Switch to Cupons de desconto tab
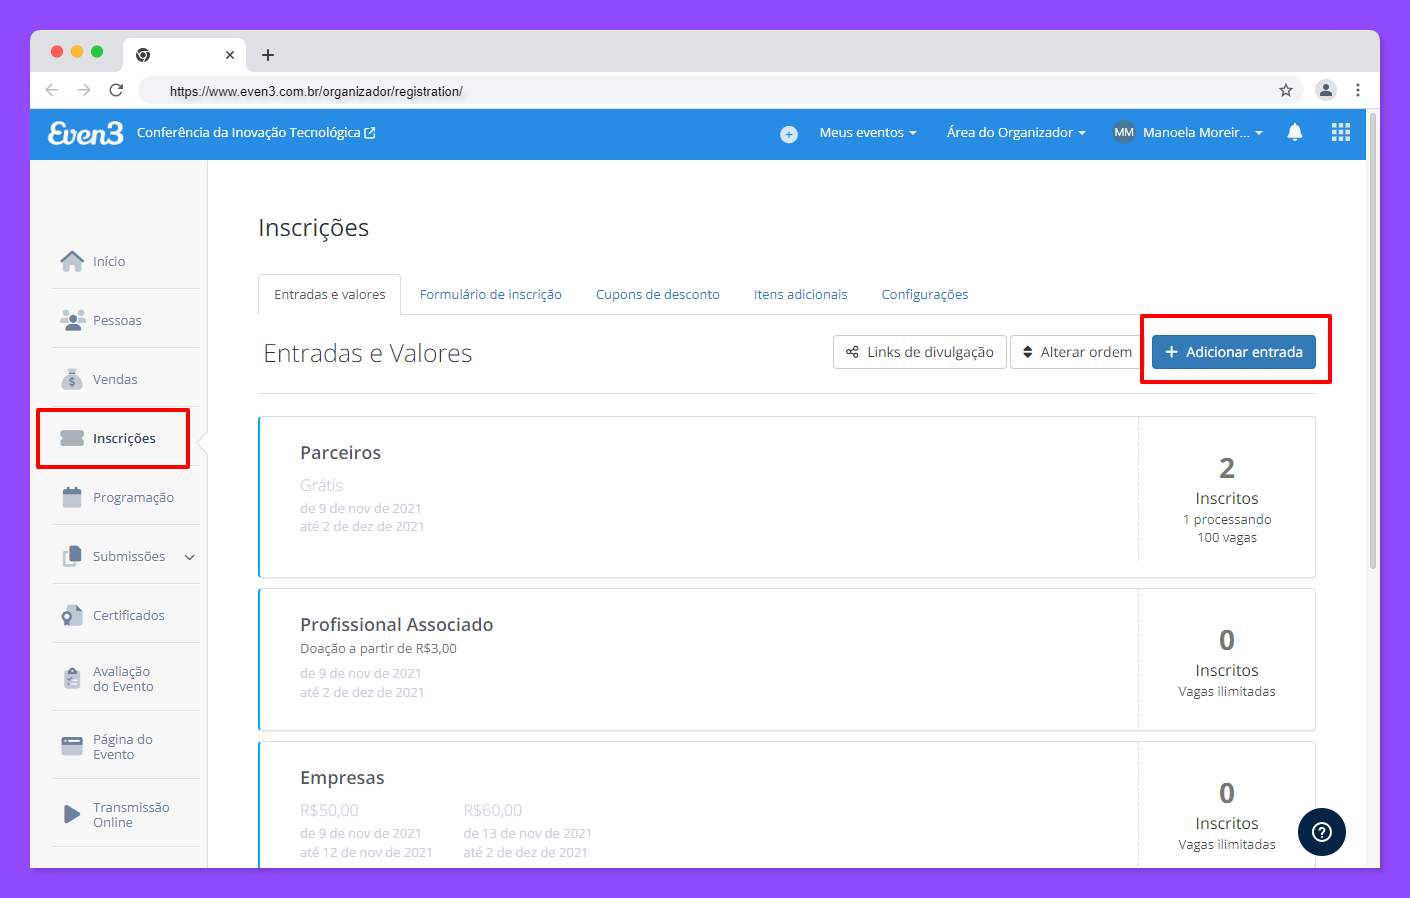The image size is (1410, 898). (658, 294)
